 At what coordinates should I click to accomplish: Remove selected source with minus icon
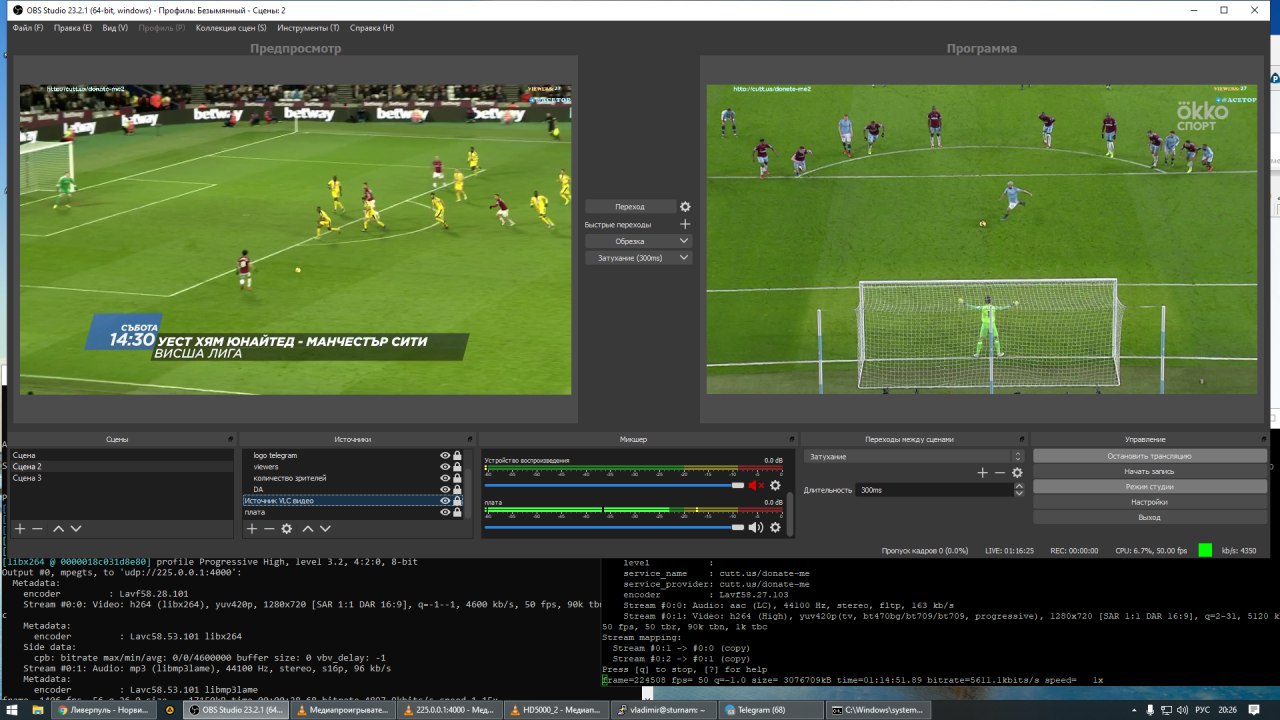pyautogui.click(x=269, y=529)
